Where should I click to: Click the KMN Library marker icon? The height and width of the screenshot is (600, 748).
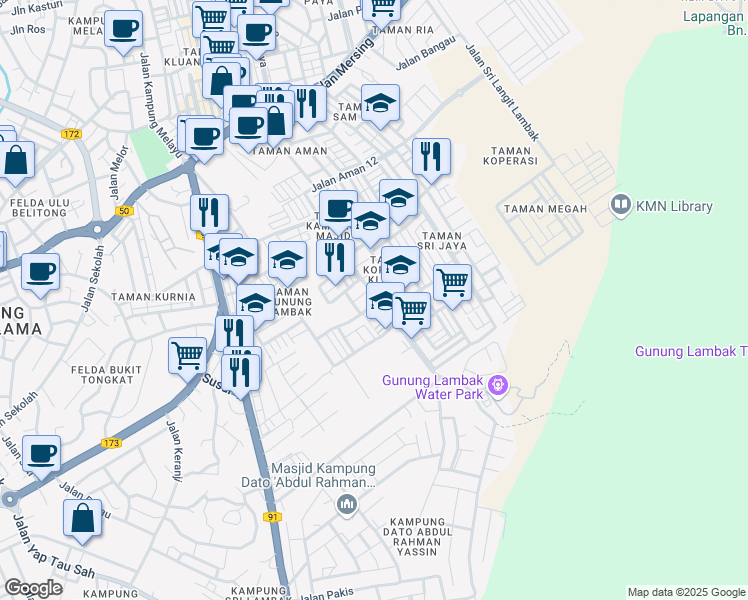pyautogui.click(x=621, y=205)
